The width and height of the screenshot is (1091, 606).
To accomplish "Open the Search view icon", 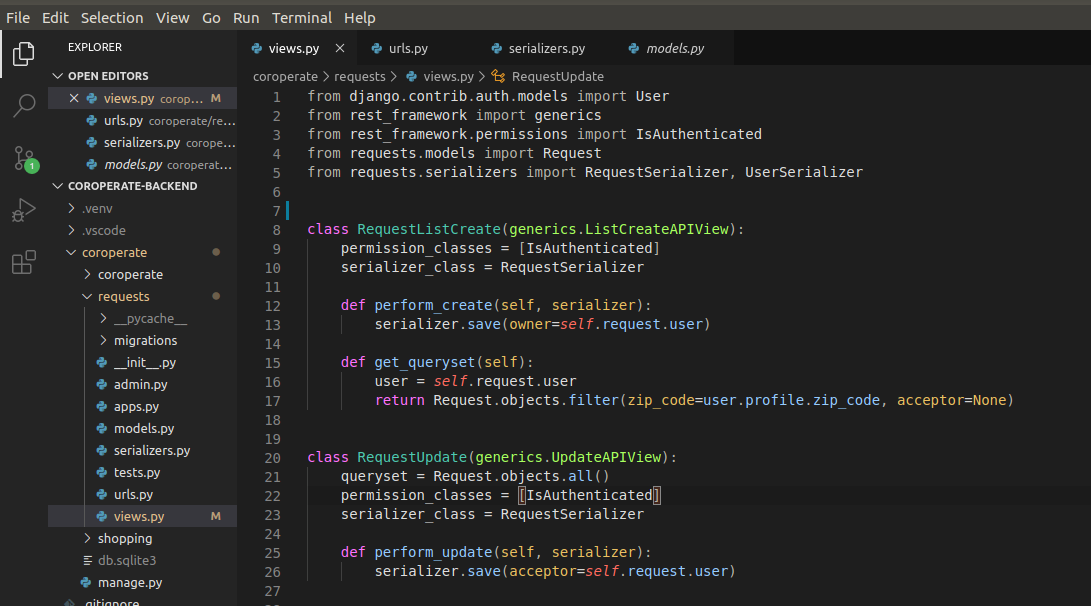I will (x=24, y=106).
